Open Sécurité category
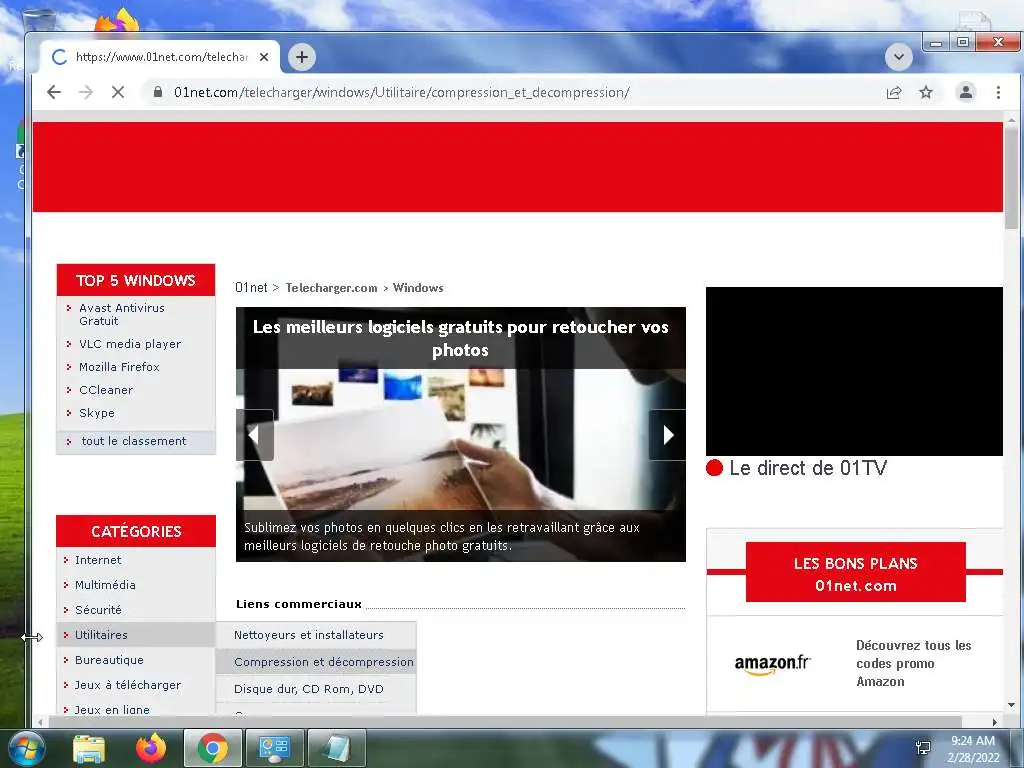1024x768 pixels. pos(98,609)
